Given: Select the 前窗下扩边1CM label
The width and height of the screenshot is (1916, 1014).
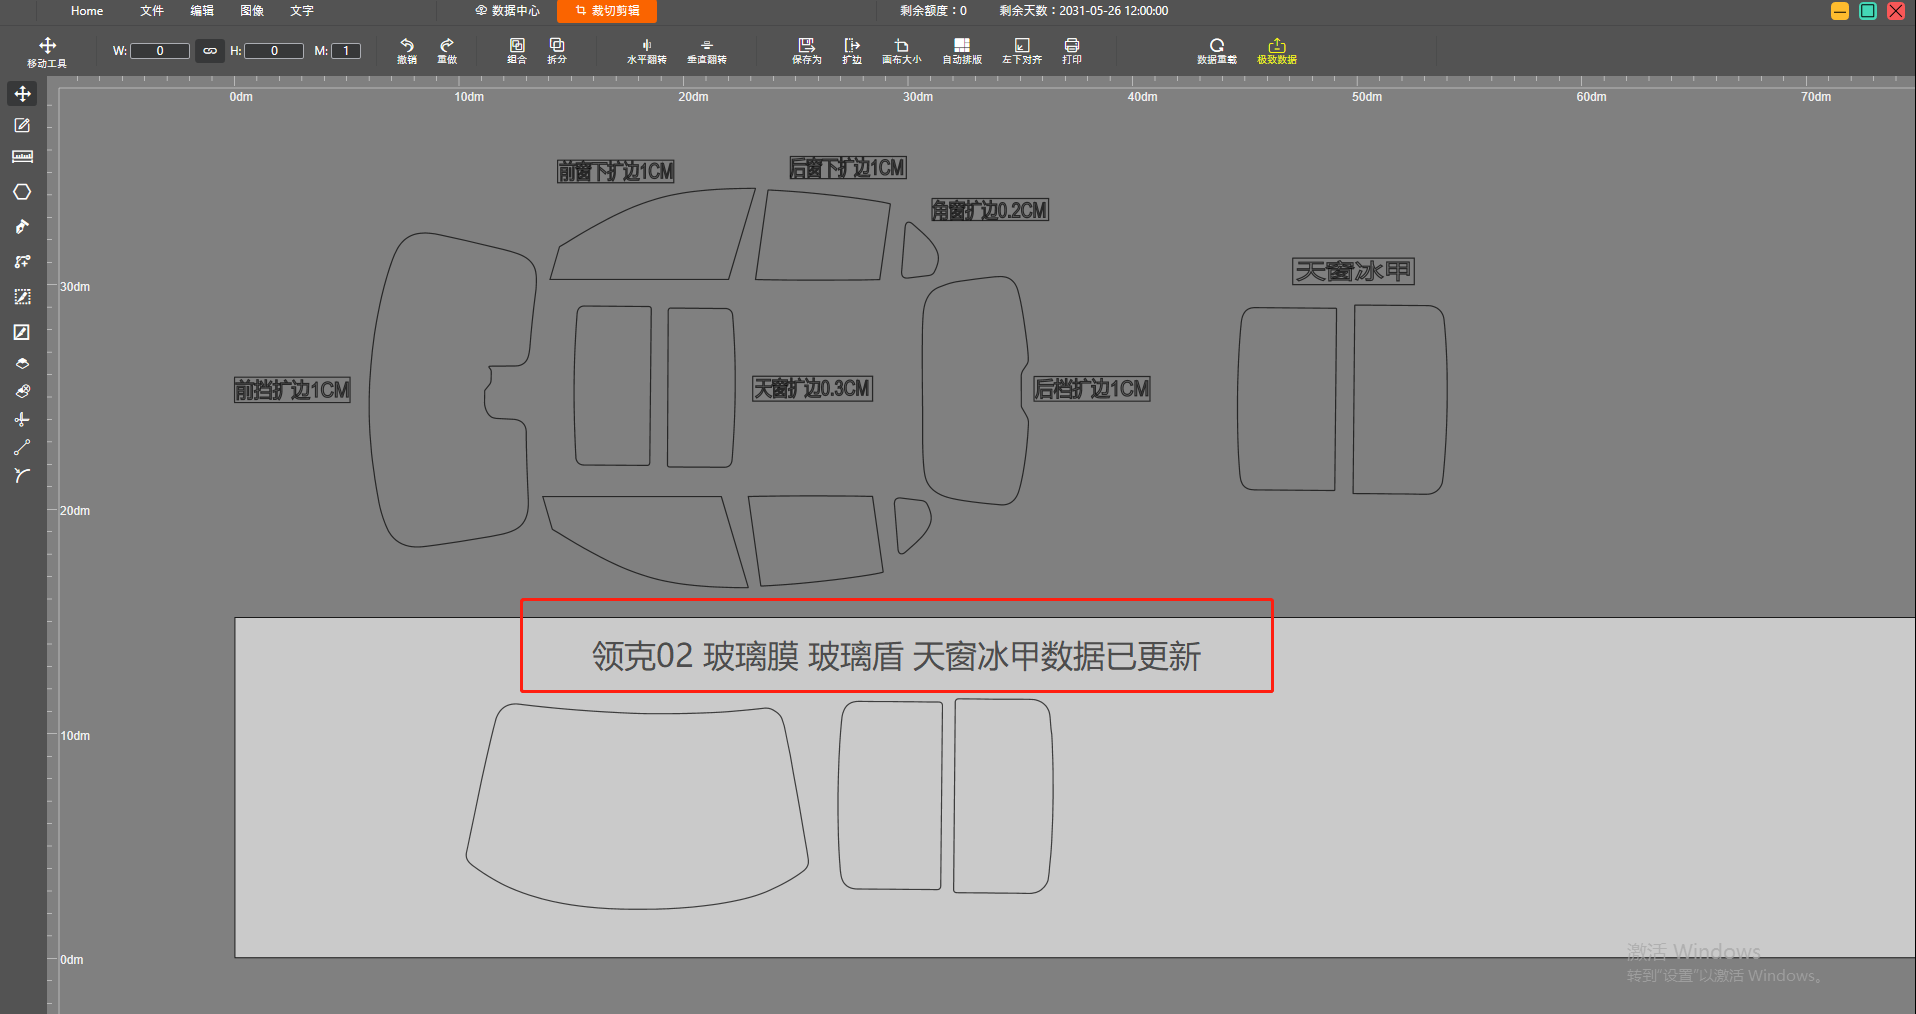Looking at the screenshot, I should (x=616, y=172).
